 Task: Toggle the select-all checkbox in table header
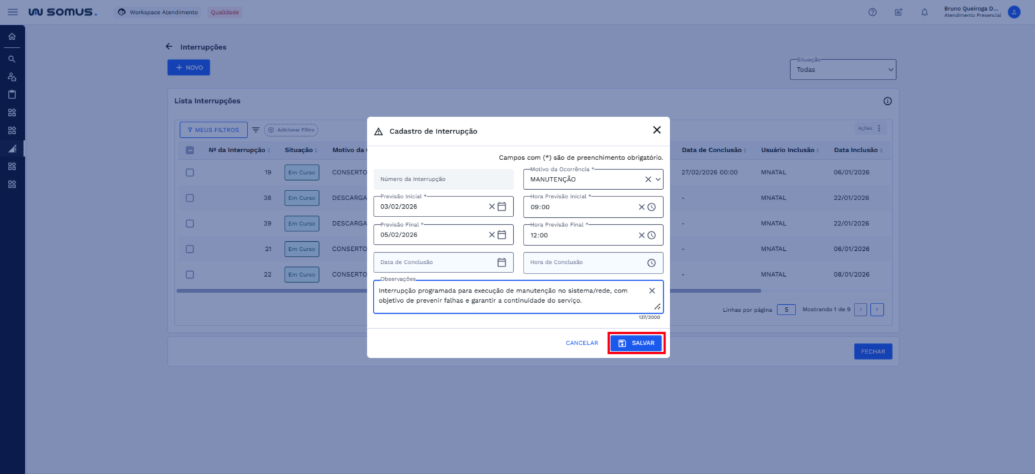190,150
